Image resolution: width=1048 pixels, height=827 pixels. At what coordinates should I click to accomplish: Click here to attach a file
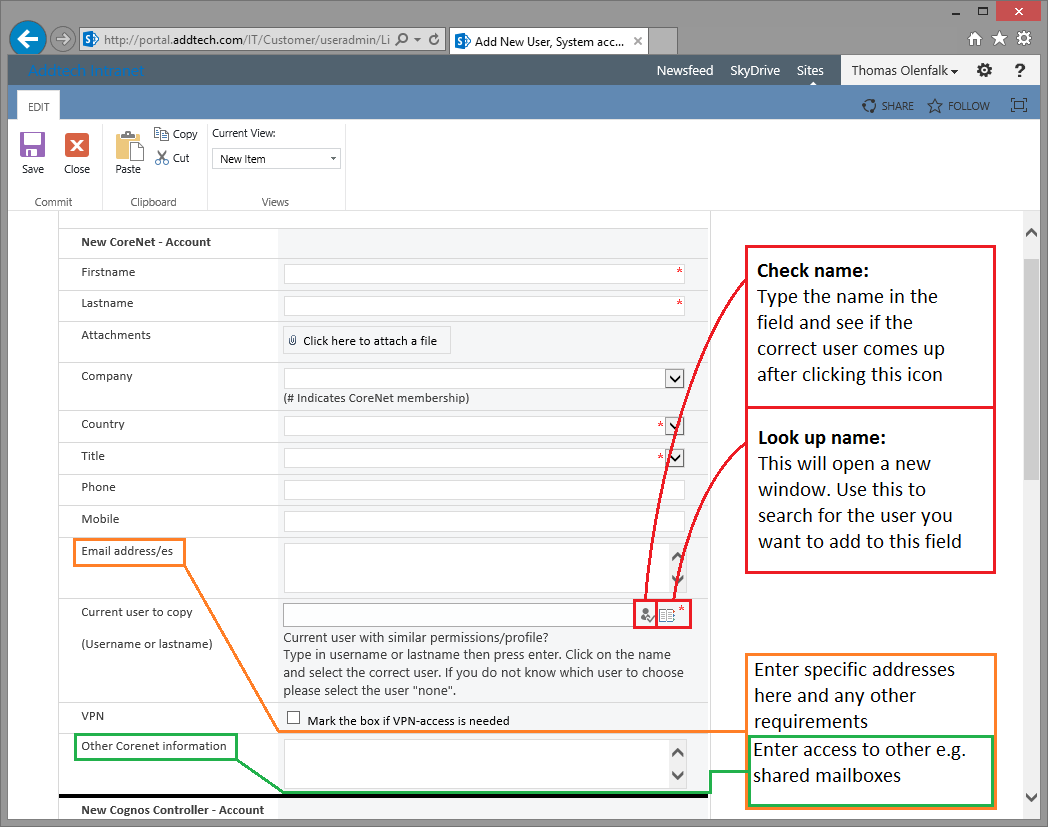tap(367, 340)
